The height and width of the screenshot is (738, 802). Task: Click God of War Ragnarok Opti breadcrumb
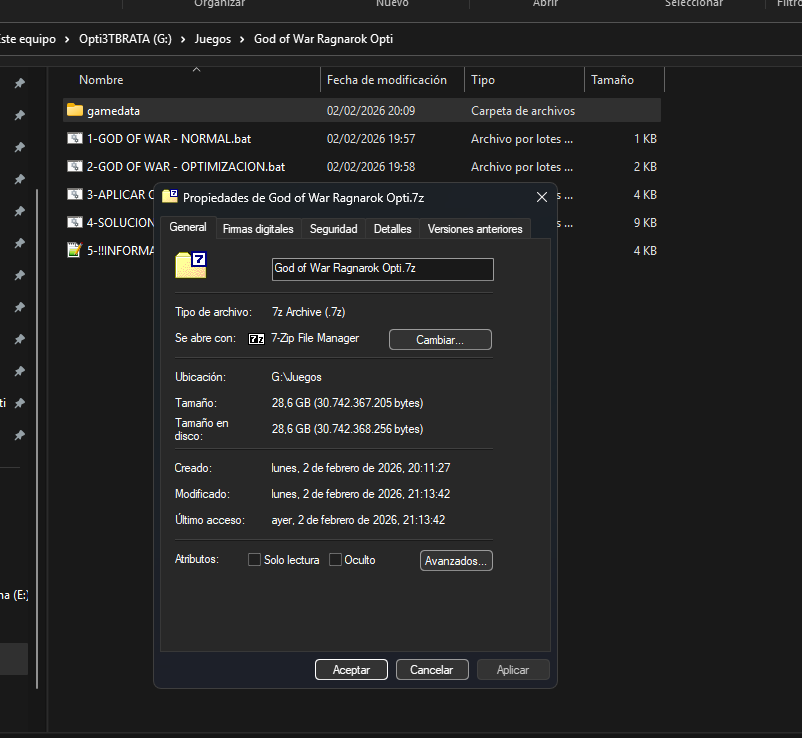click(x=323, y=39)
